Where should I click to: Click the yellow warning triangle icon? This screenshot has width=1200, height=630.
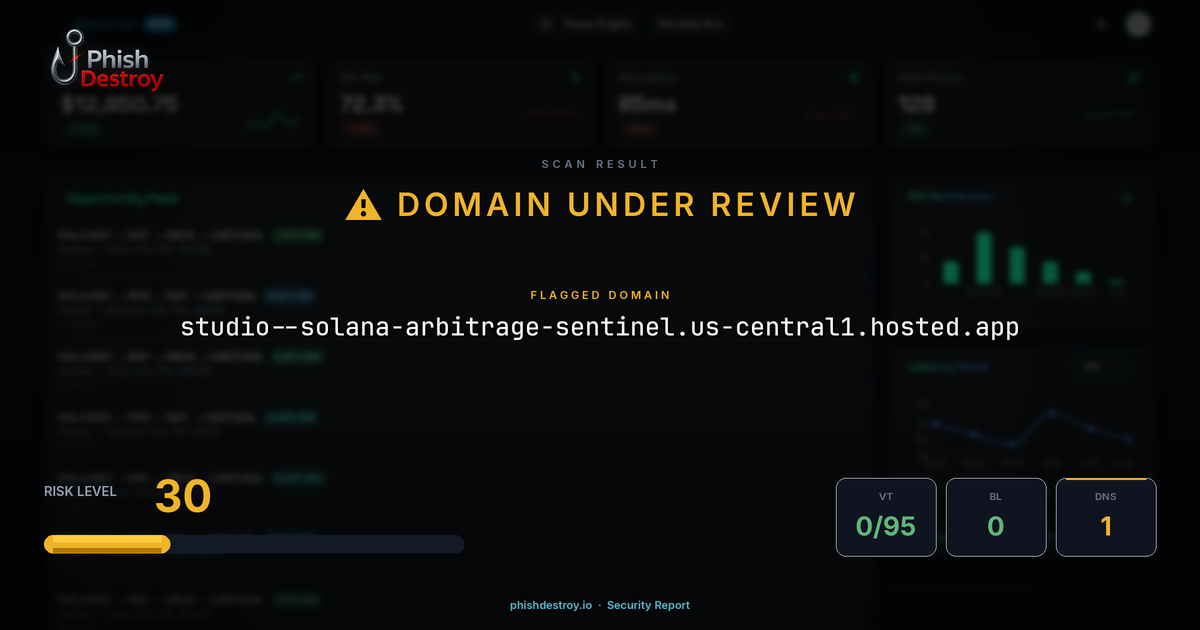coord(363,204)
